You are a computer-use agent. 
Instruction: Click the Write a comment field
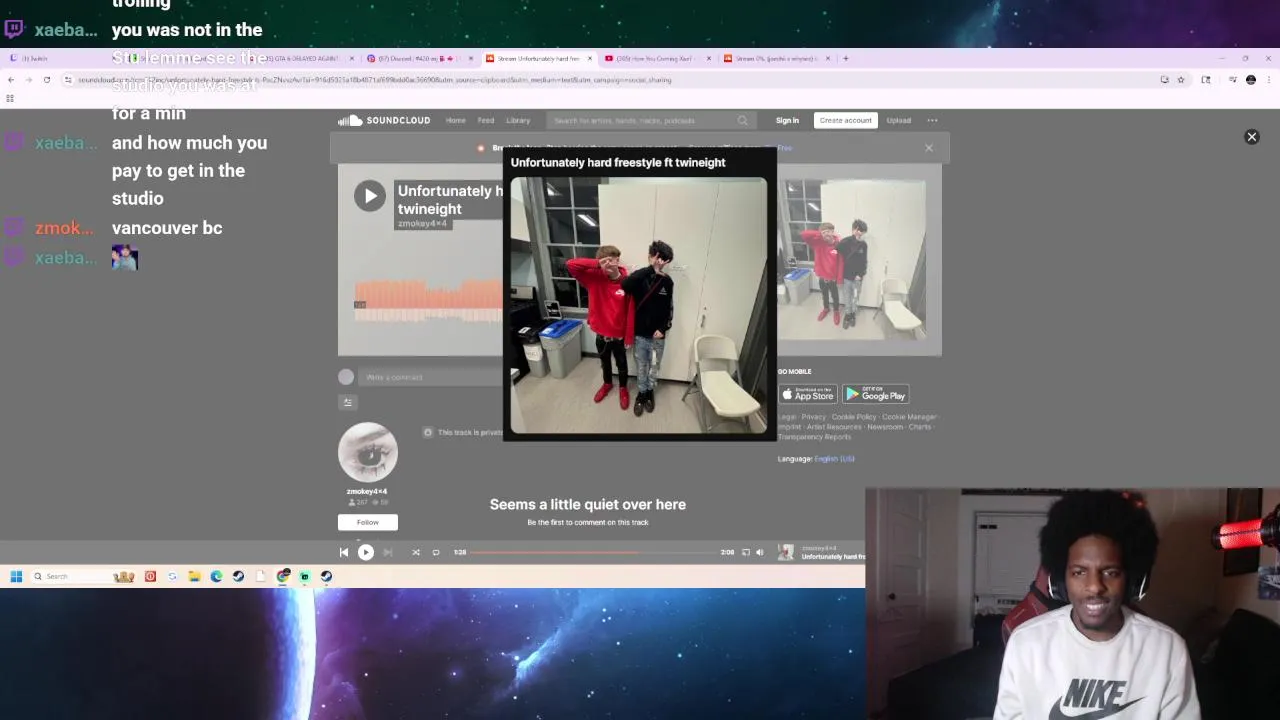[430, 377]
